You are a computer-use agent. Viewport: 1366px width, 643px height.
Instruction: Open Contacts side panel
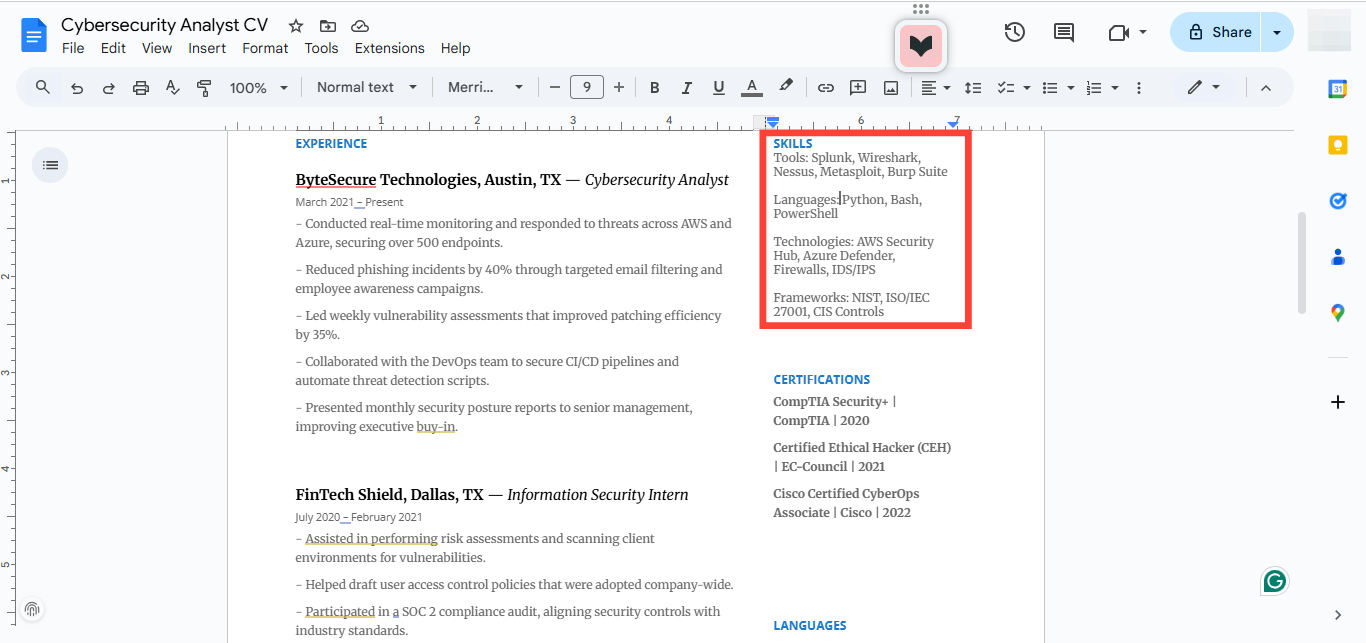point(1338,257)
